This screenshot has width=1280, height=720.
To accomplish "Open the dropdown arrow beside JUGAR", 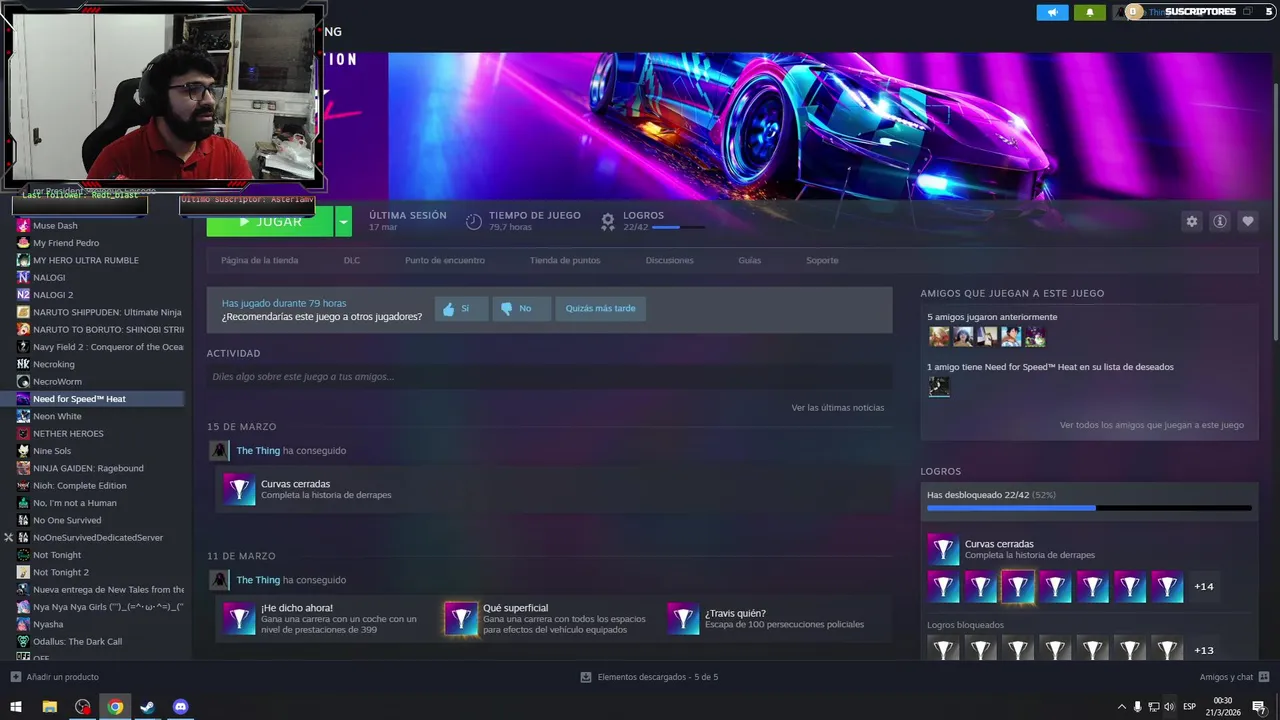I will coord(343,221).
